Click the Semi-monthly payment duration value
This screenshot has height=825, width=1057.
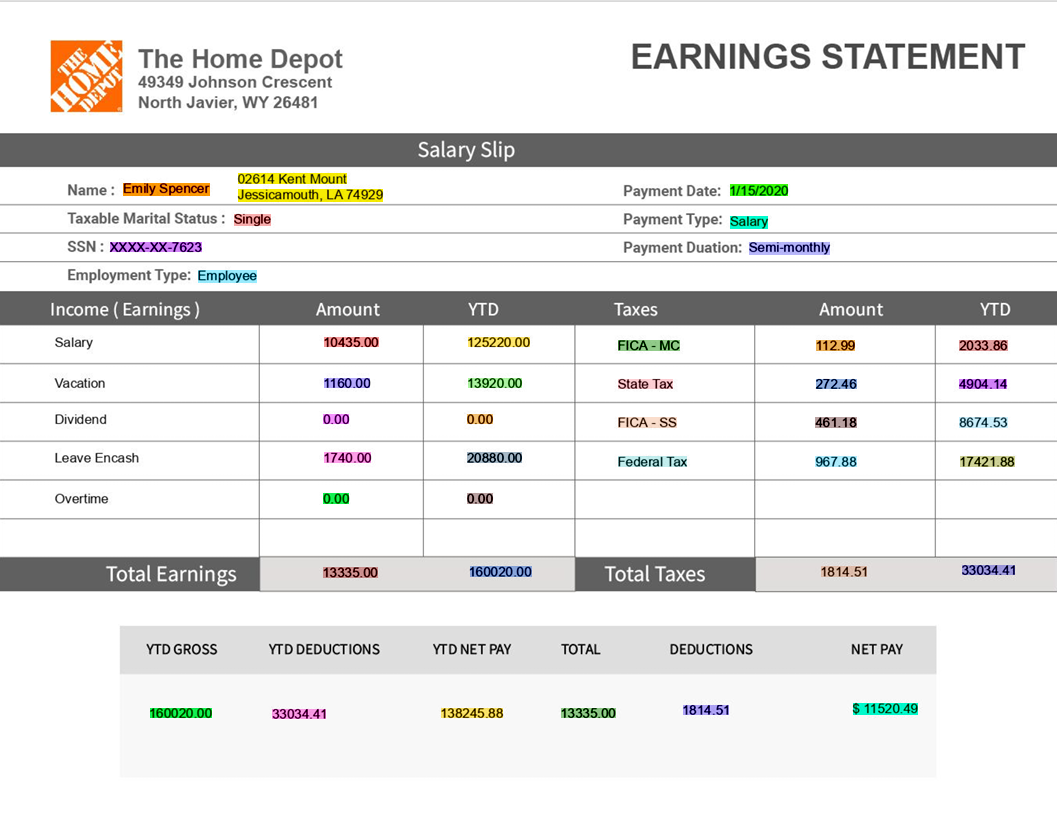click(789, 247)
